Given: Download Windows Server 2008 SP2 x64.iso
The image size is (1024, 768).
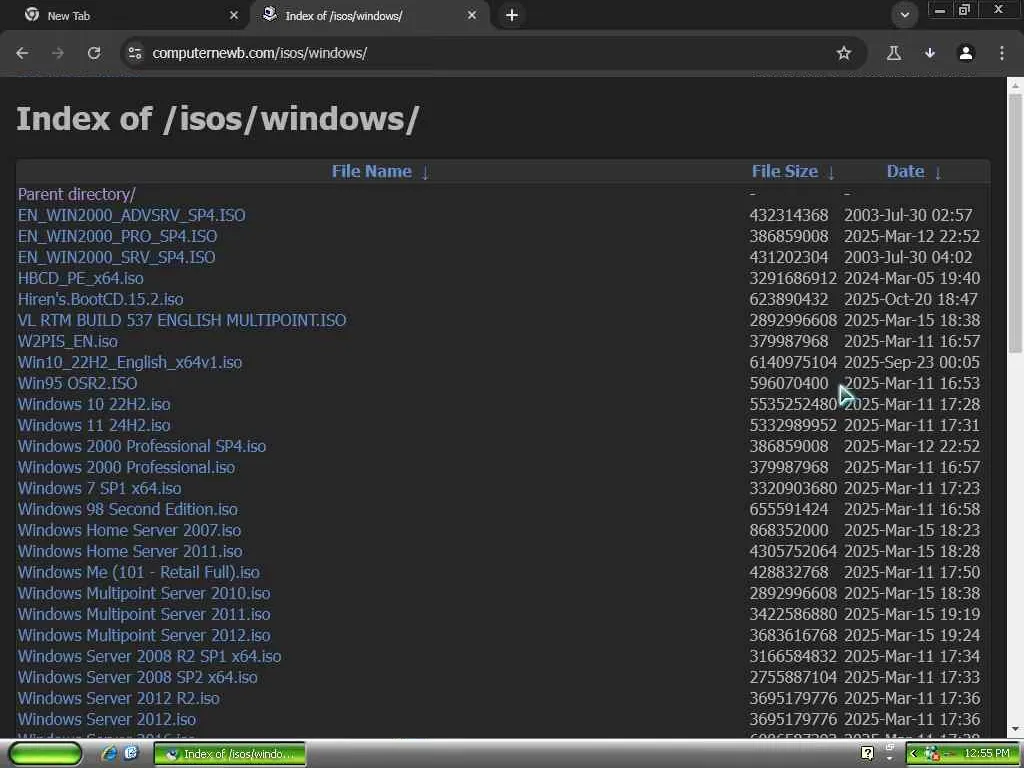Looking at the screenshot, I should pyautogui.click(x=137, y=677).
